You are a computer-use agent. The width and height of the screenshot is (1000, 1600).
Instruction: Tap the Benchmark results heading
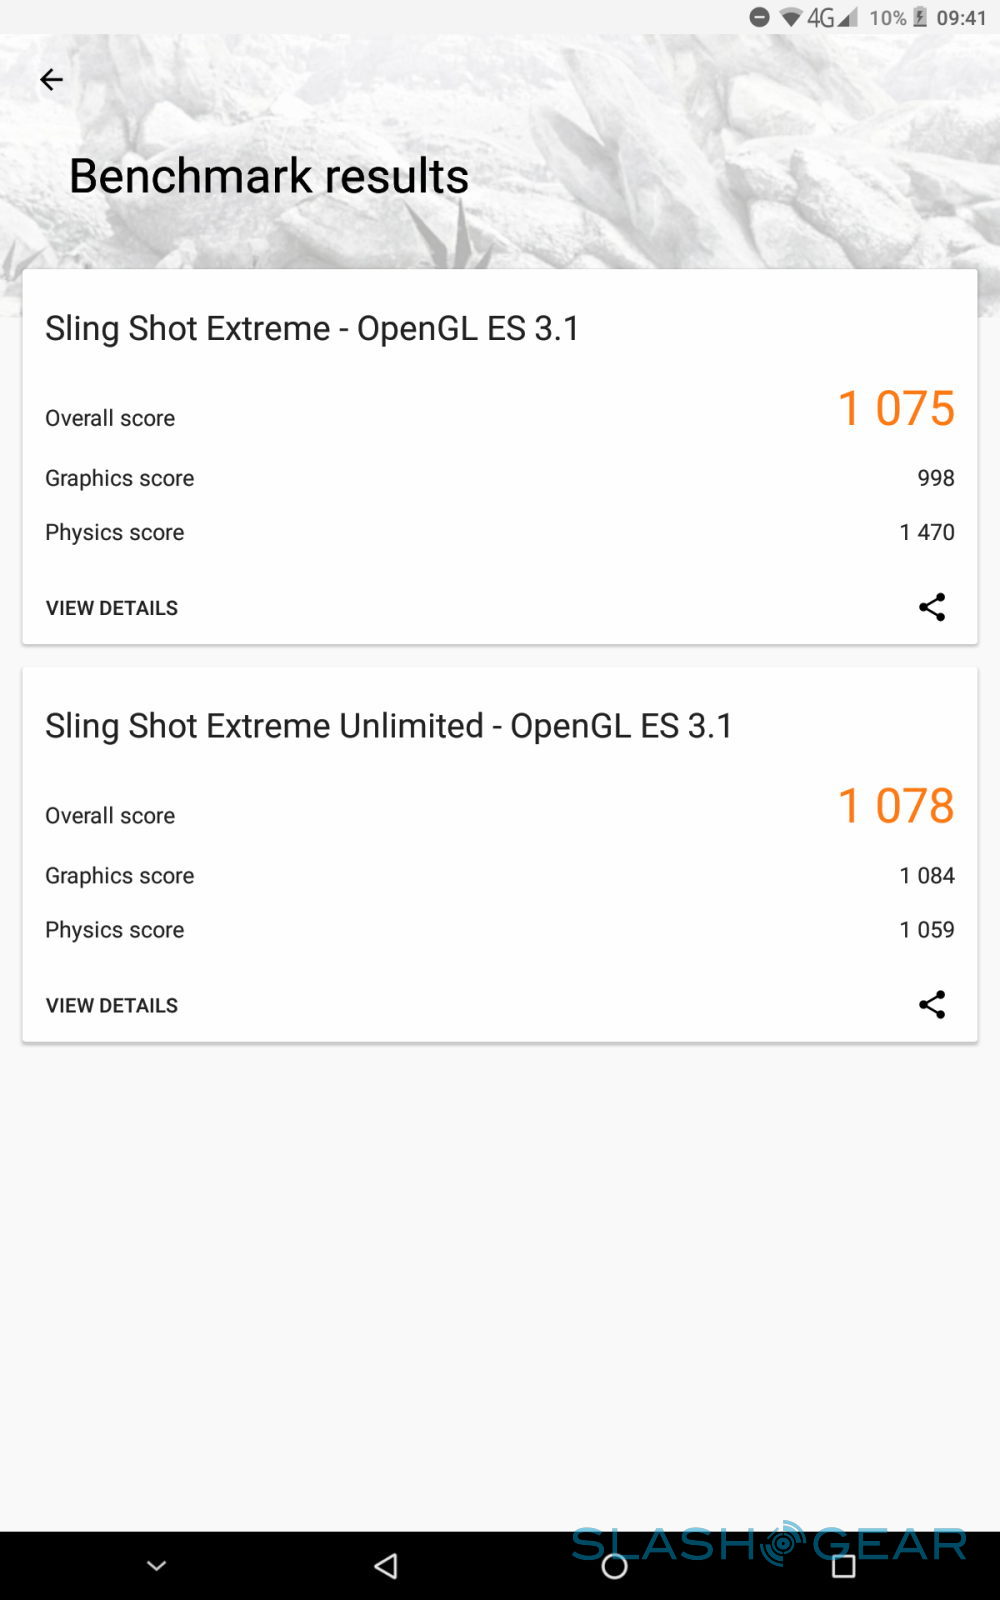(x=269, y=176)
